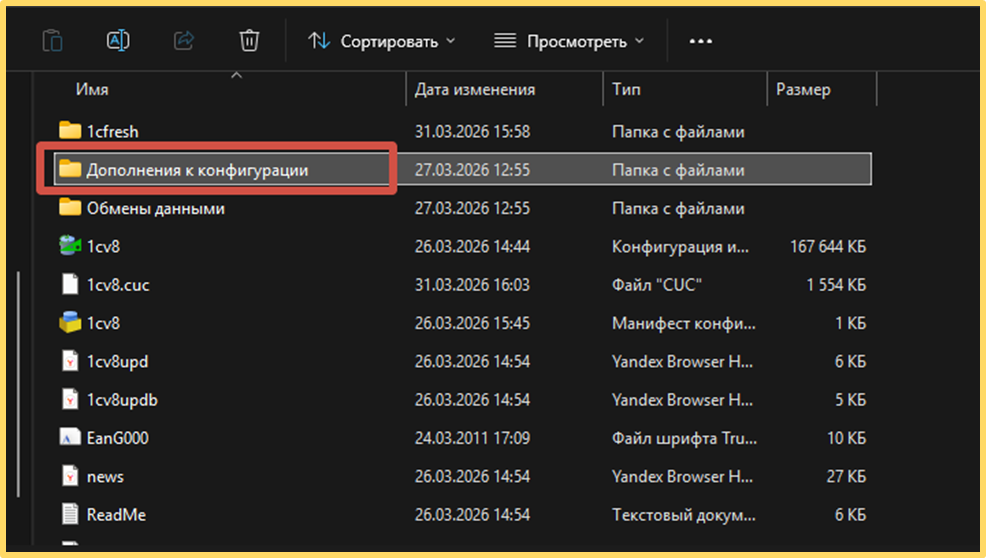This screenshot has width=986, height=558.
Task: Select the 1cv8 configuration file icon
Action: [70, 246]
